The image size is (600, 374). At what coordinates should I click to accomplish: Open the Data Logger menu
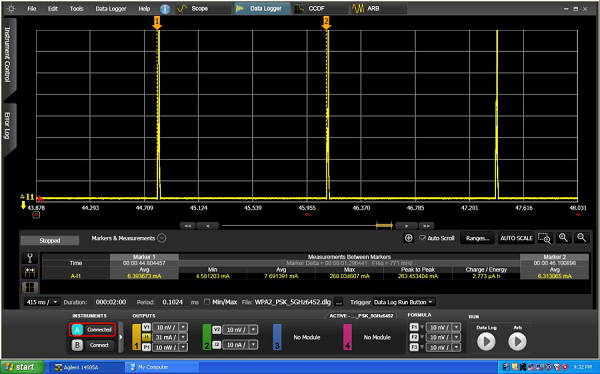pos(111,8)
